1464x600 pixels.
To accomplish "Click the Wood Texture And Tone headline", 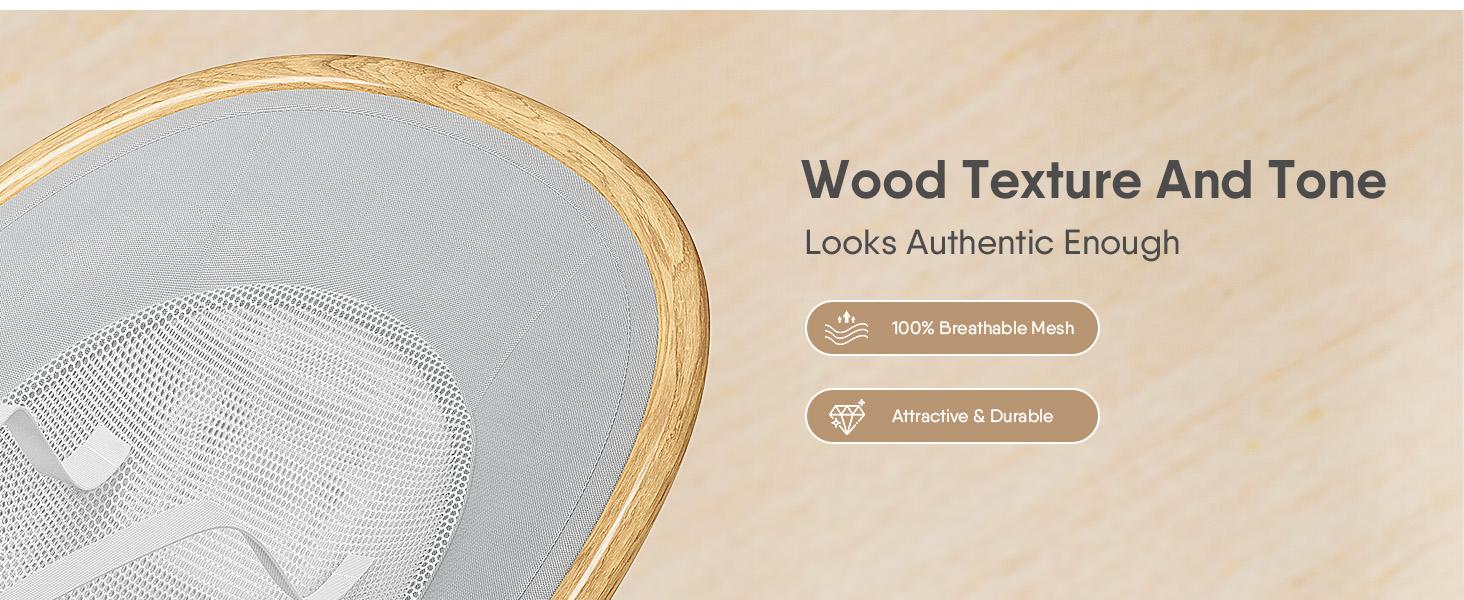I will 1094,180.
